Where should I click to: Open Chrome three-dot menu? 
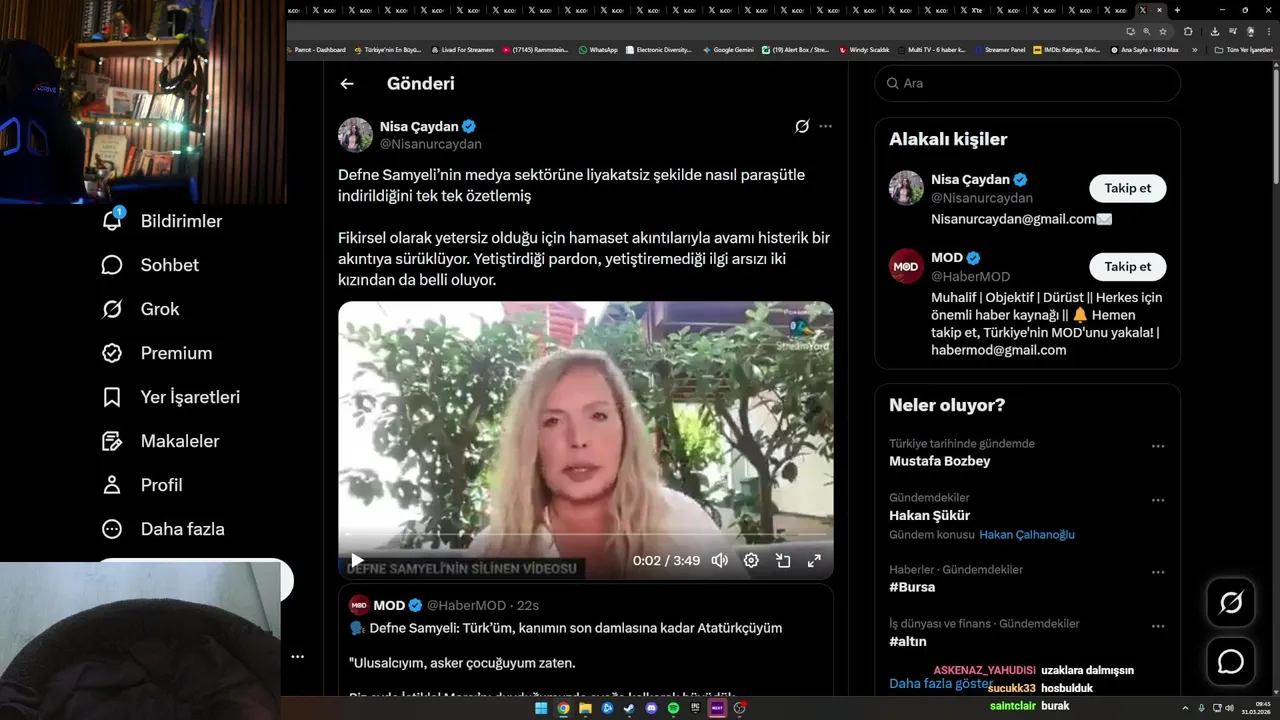coord(1268,31)
